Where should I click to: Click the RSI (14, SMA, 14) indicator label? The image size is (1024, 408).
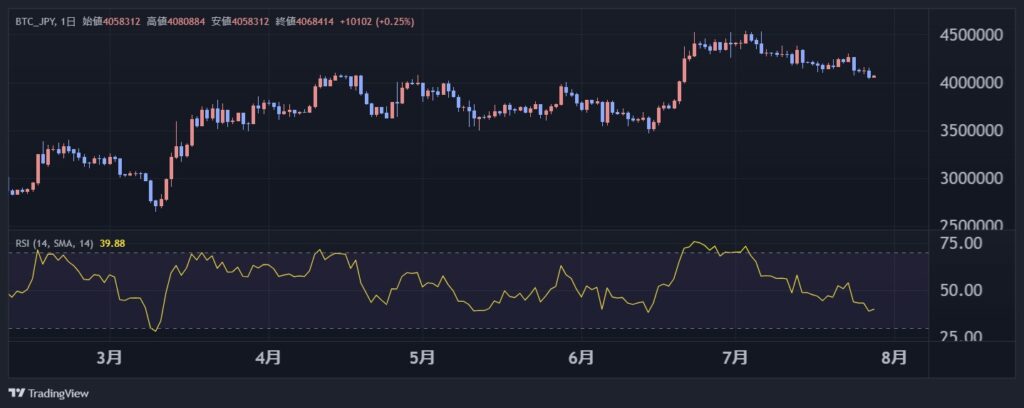click(x=55, y=243)
